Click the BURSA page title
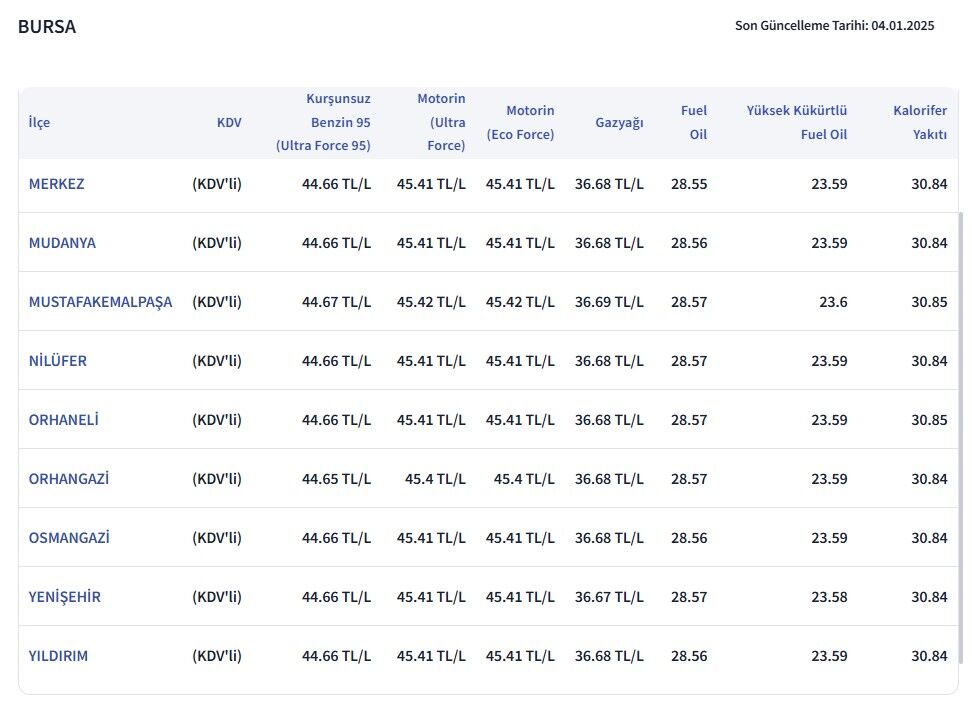Image resolution: width=972 pixels, height=713 pixels. coord(45,27)
